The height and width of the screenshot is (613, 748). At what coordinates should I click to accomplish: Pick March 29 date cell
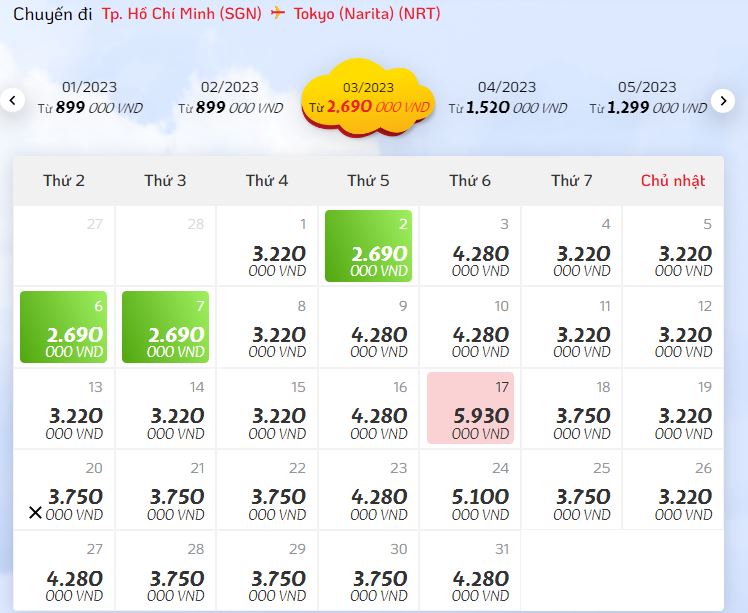pyautogui.click(x=267, y=571)
